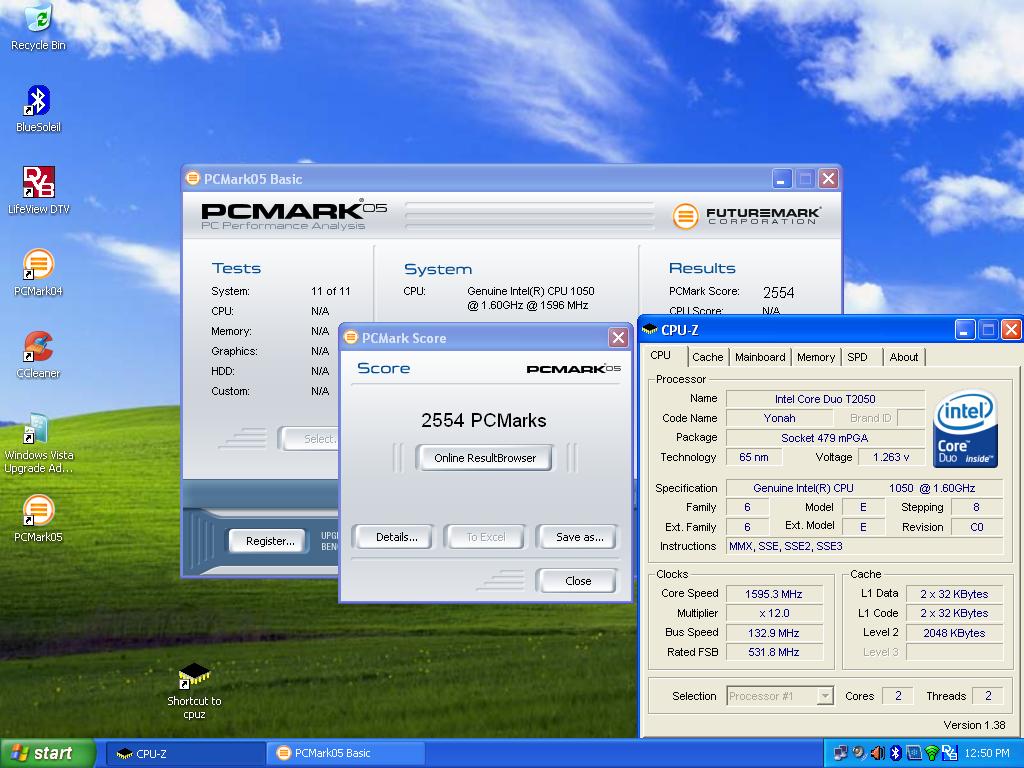This screenshot has width=1024, height=768.
Task: Click the Intel Core Duo logo in CPU-Z
Action: [965, 429]
